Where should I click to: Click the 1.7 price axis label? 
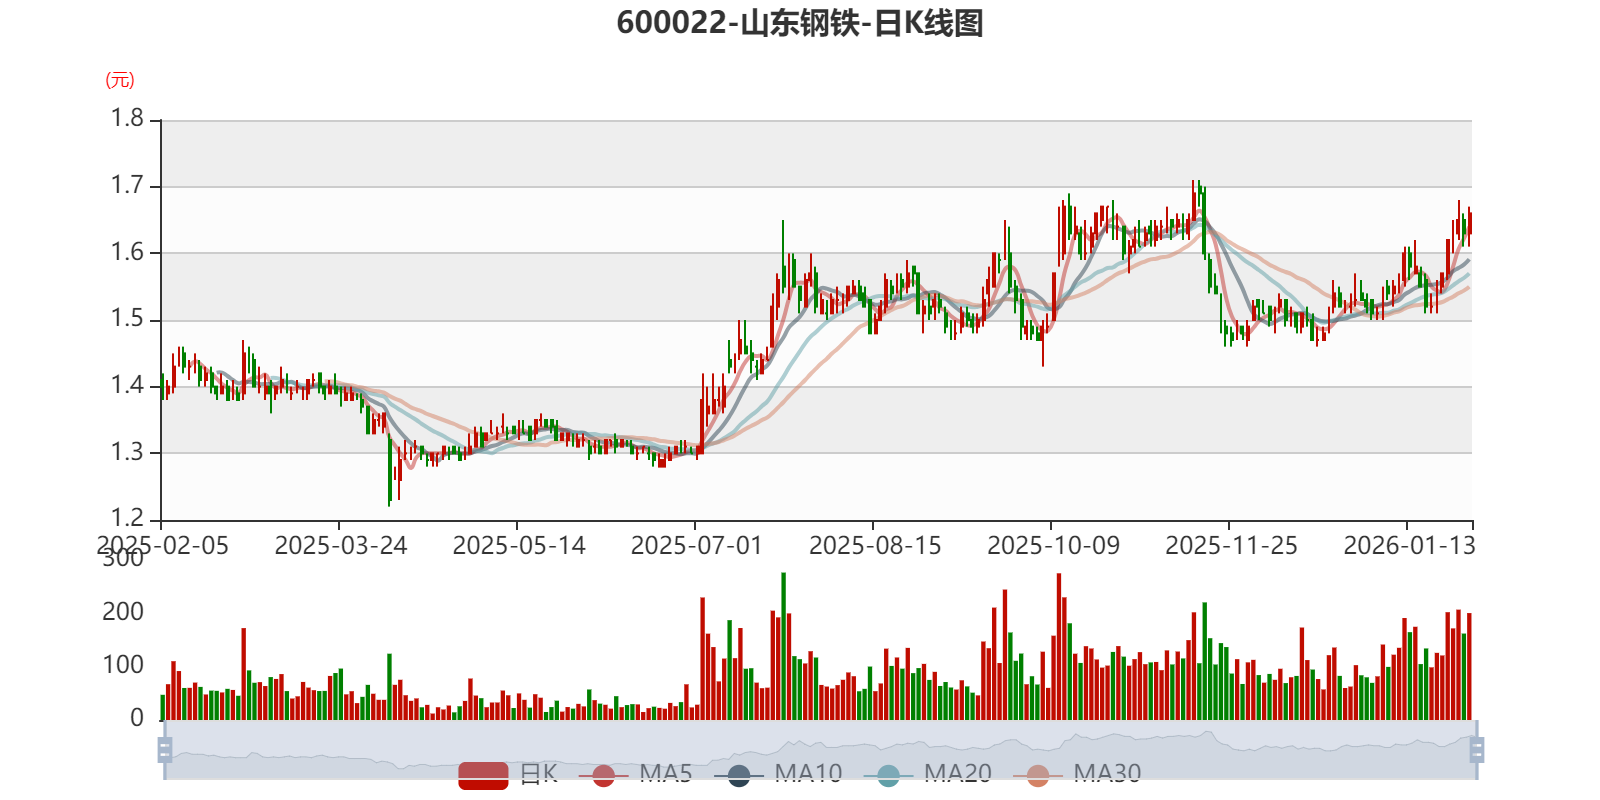pos(127,185)
